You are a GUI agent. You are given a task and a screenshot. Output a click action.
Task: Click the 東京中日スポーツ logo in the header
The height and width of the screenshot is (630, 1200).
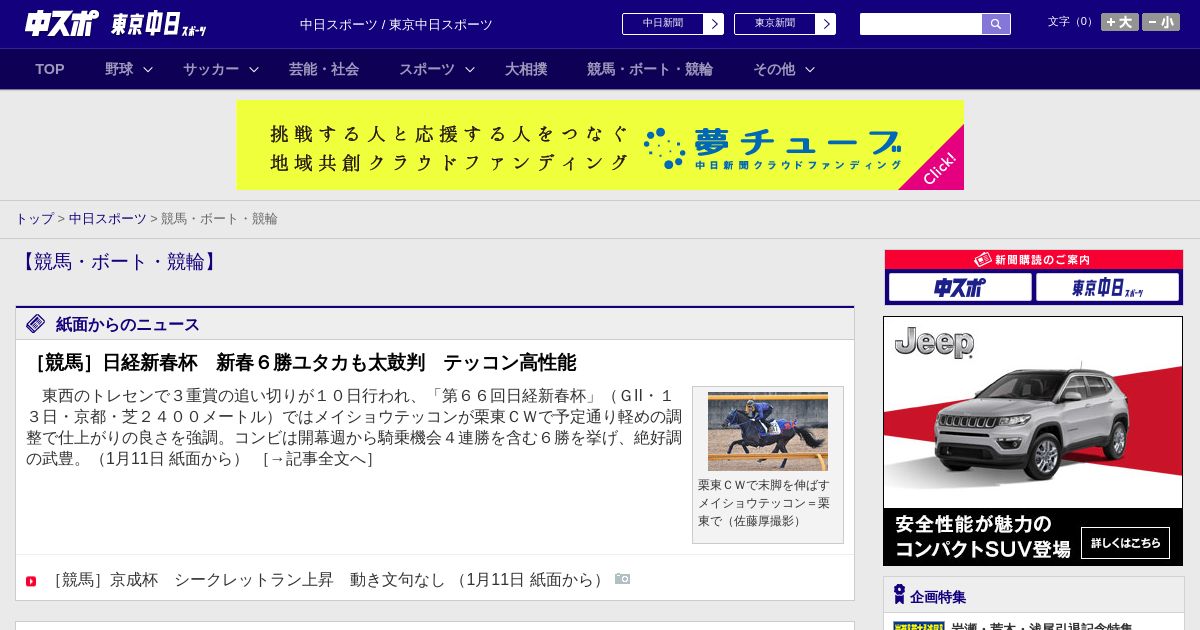coord(159,24)
